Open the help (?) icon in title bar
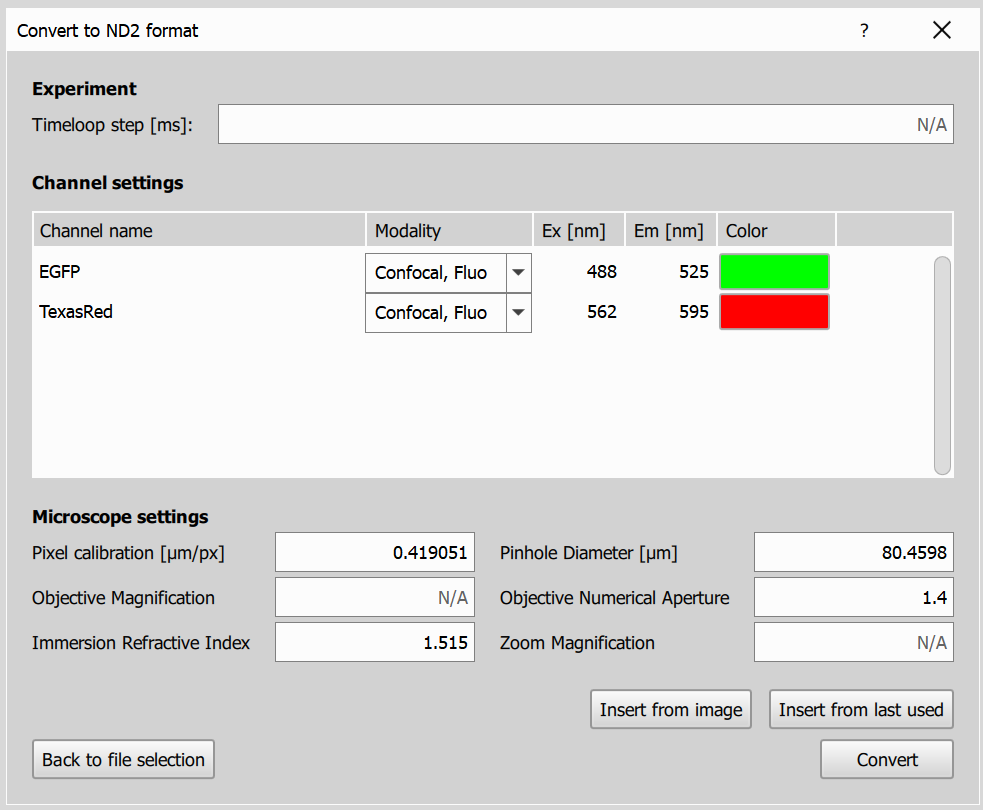Image resolution: width=983 pixels, height=810 pixels. tap(863, 30)
